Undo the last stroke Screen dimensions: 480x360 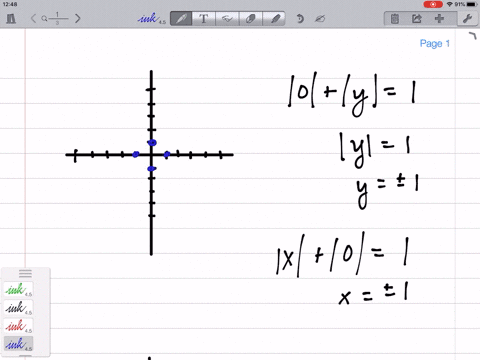300,18
